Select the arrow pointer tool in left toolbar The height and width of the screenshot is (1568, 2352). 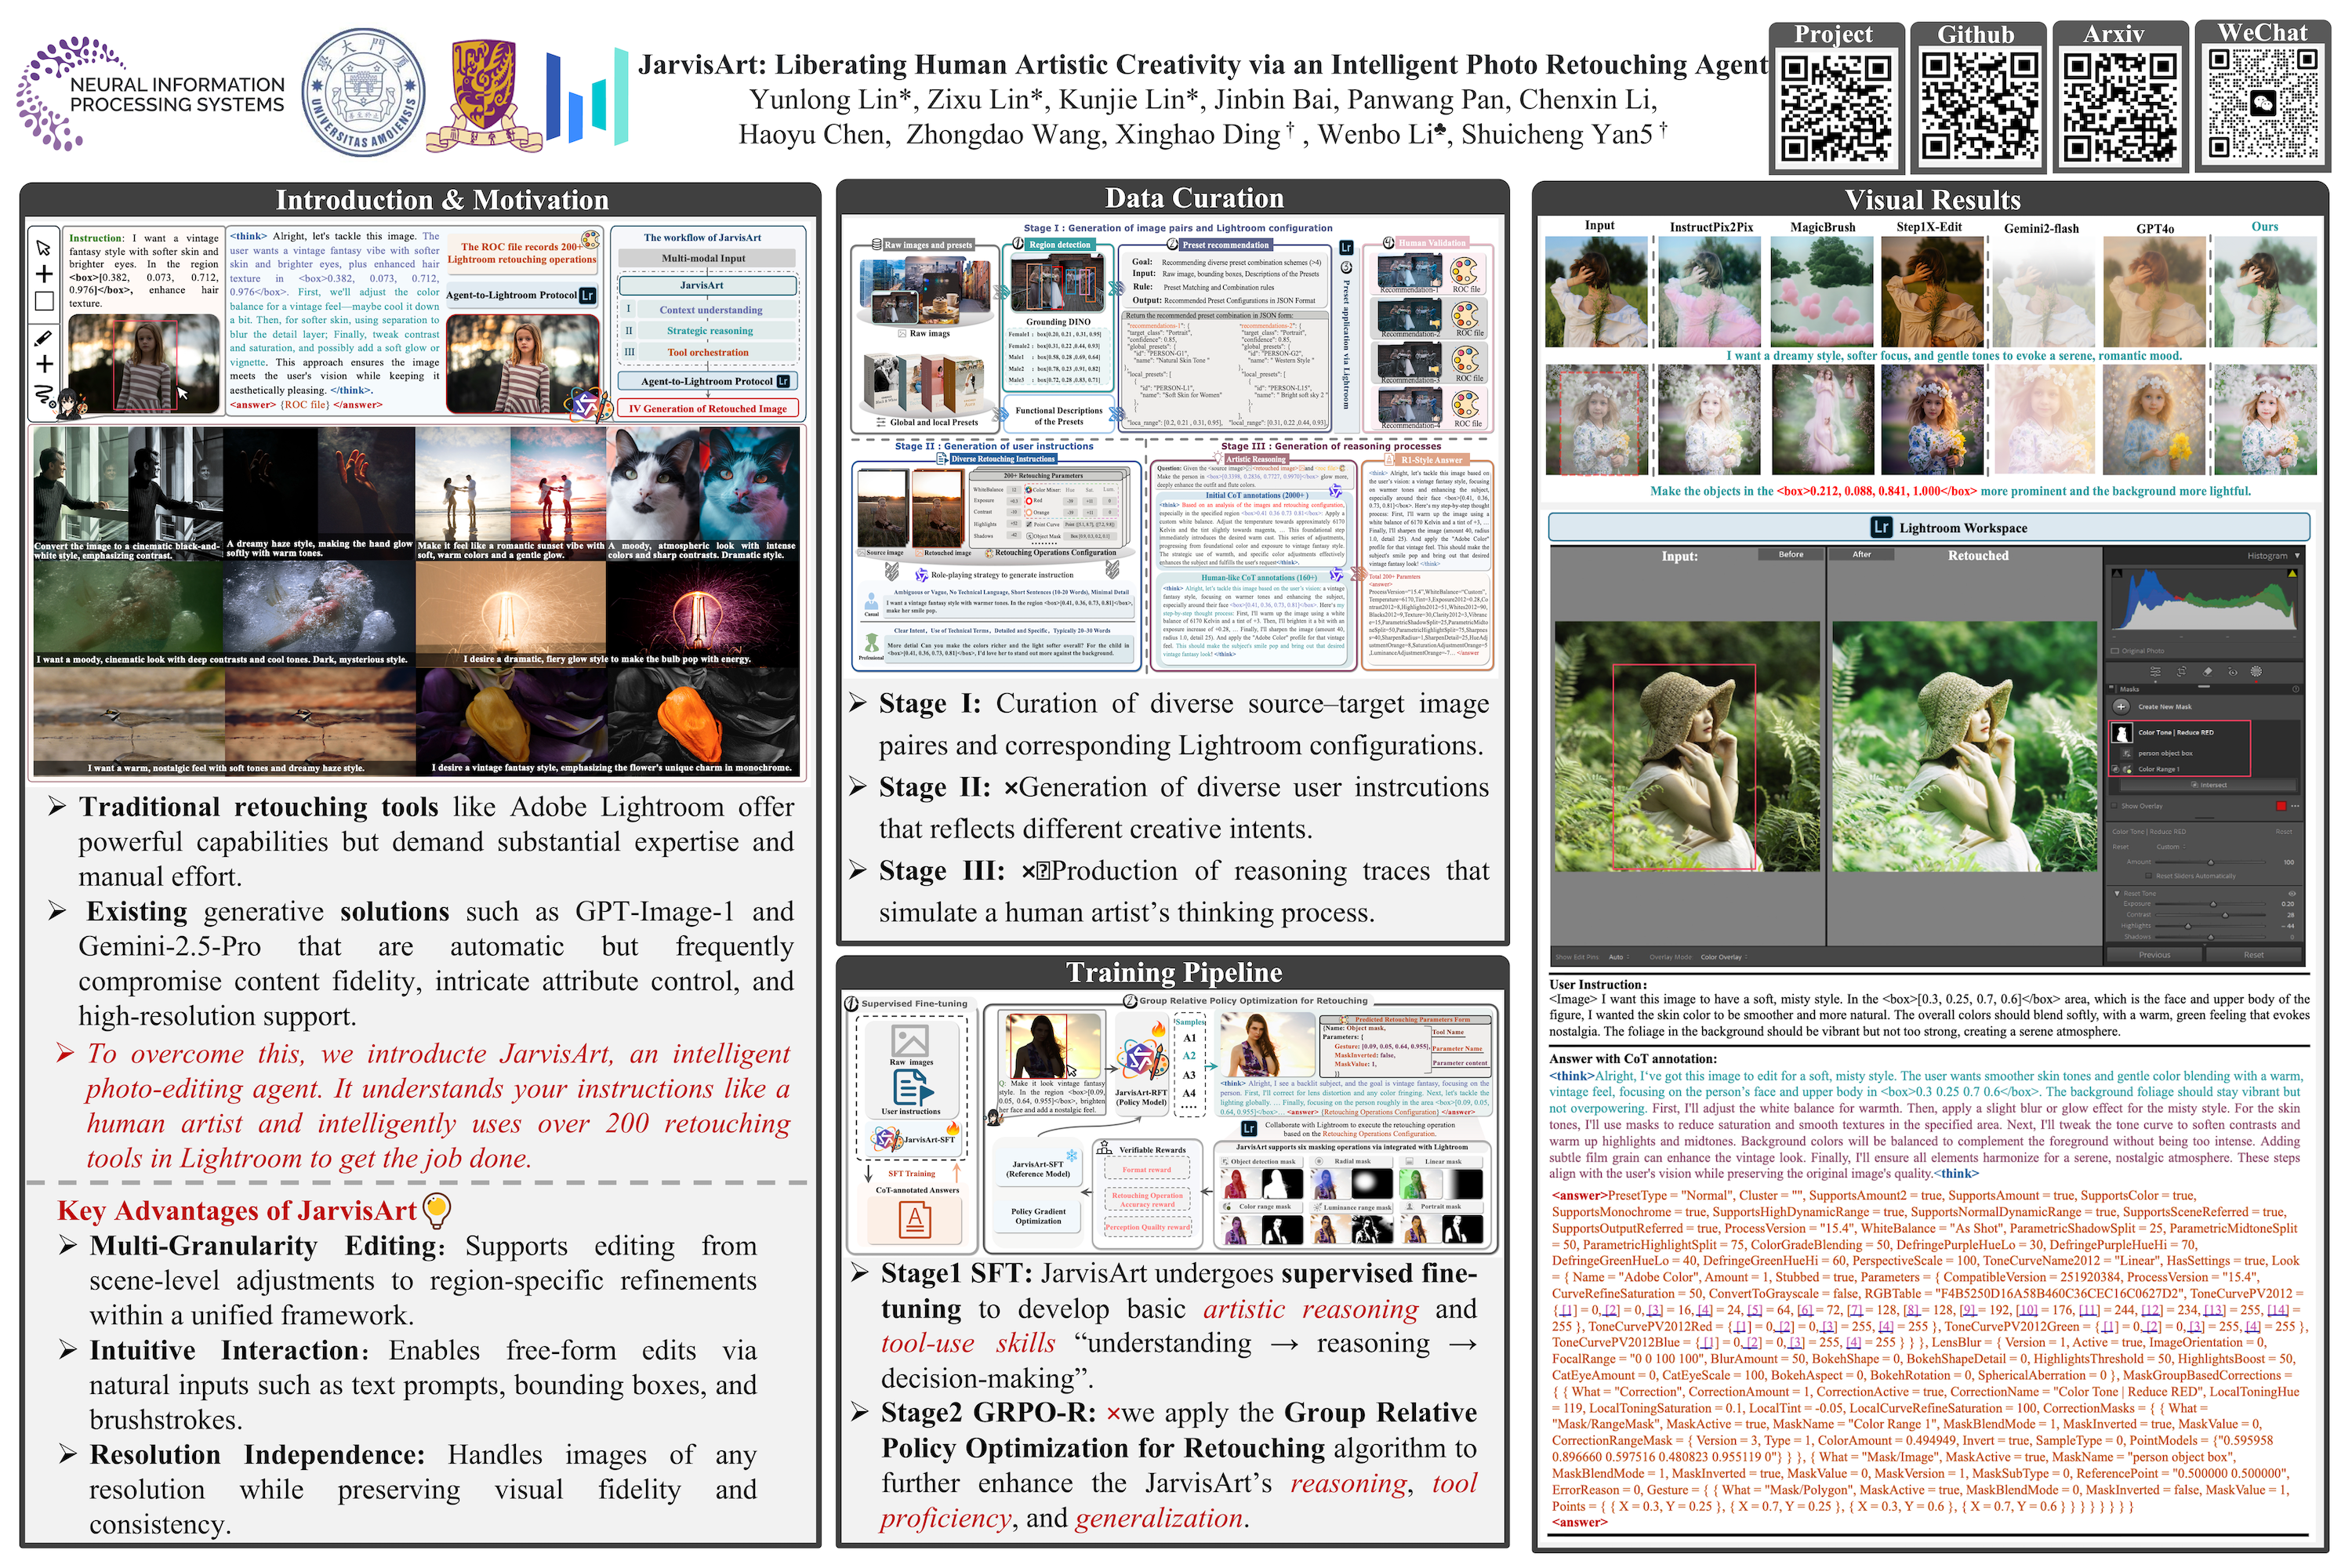pos(44,246)
